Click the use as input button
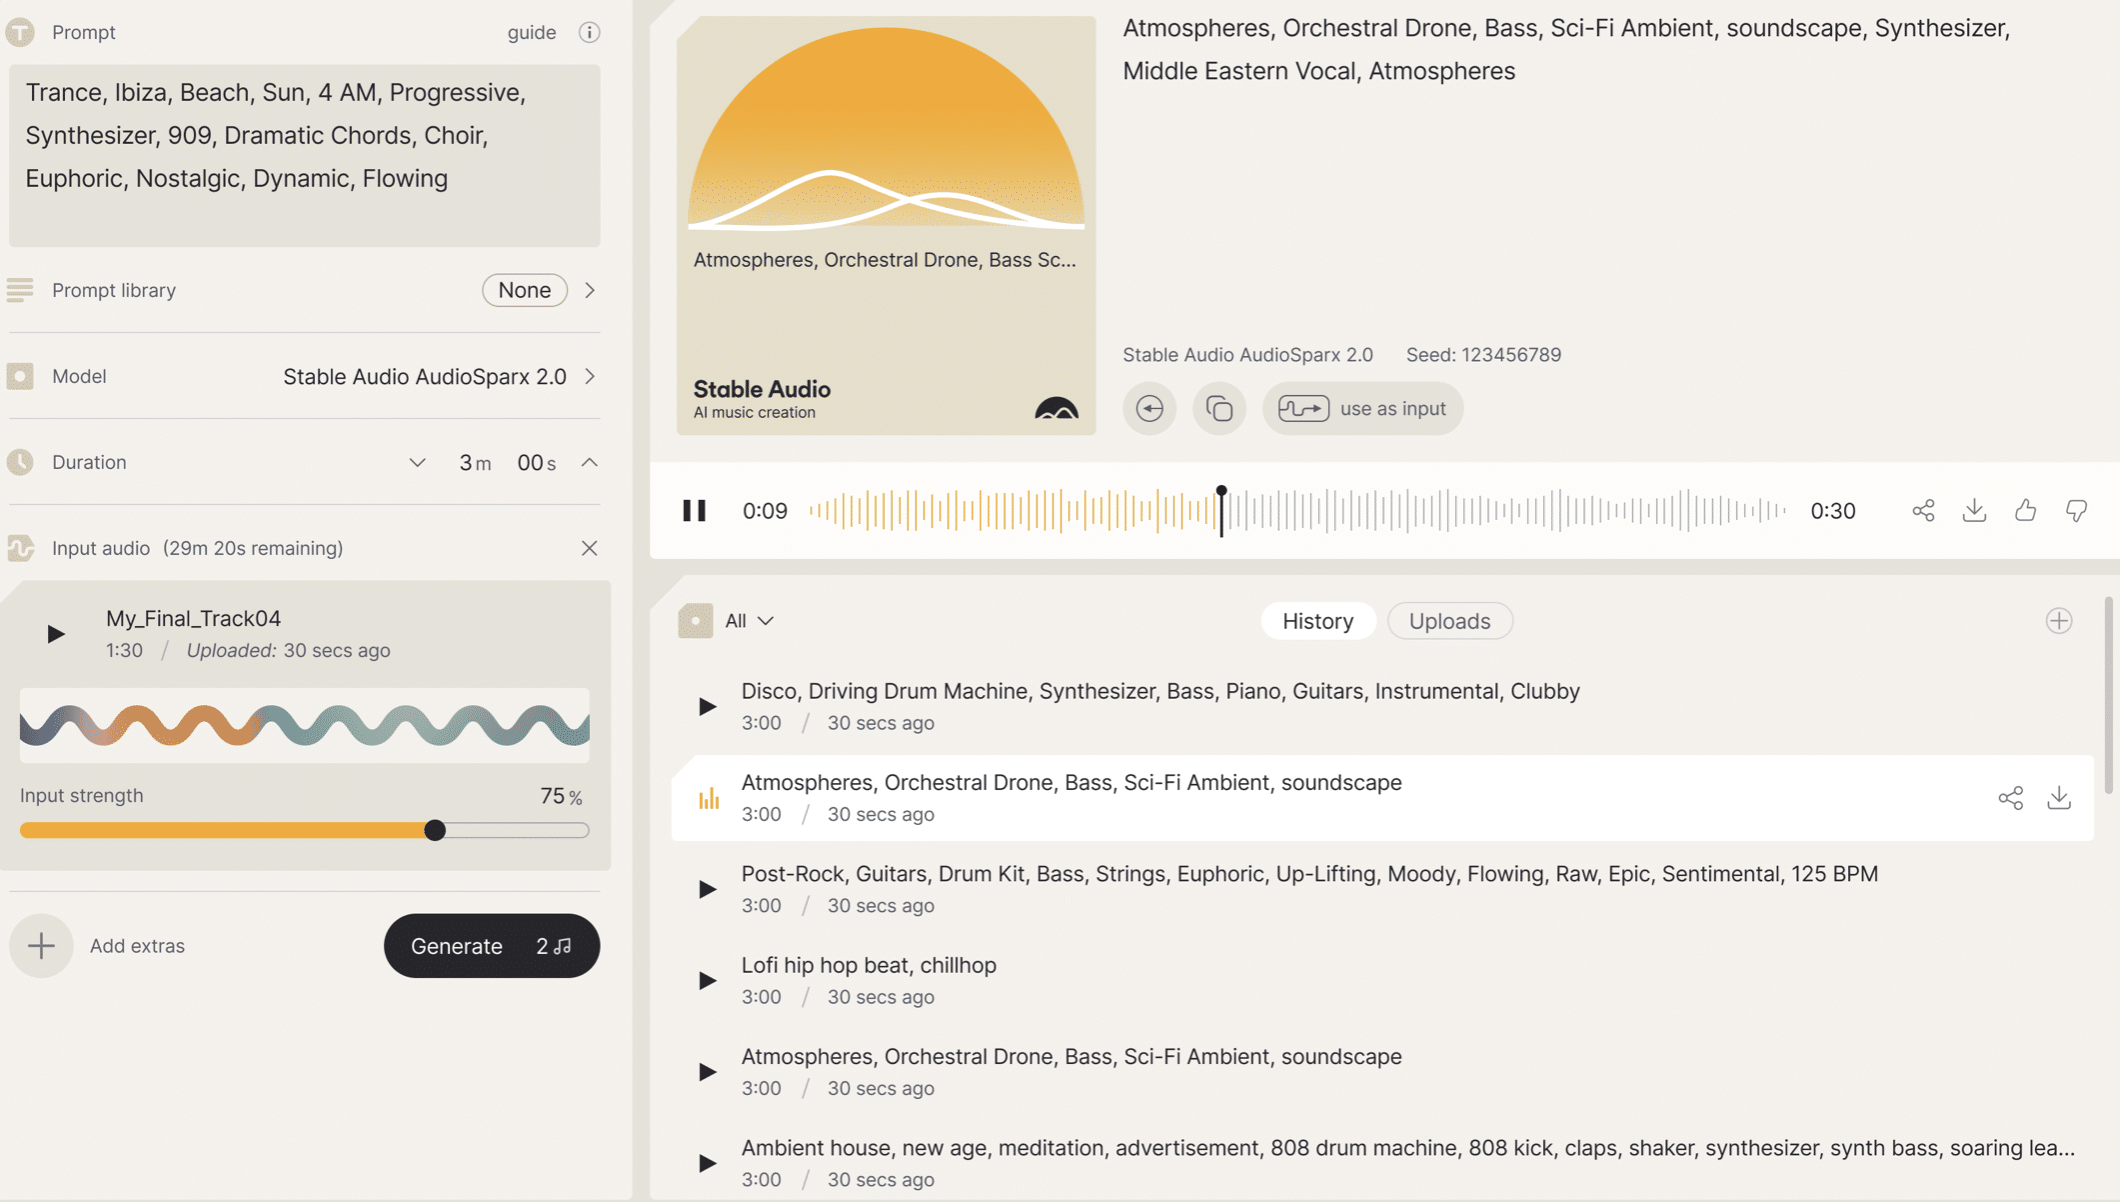This screenshot has height=1202, width=2120. [x=1362, y=408]
